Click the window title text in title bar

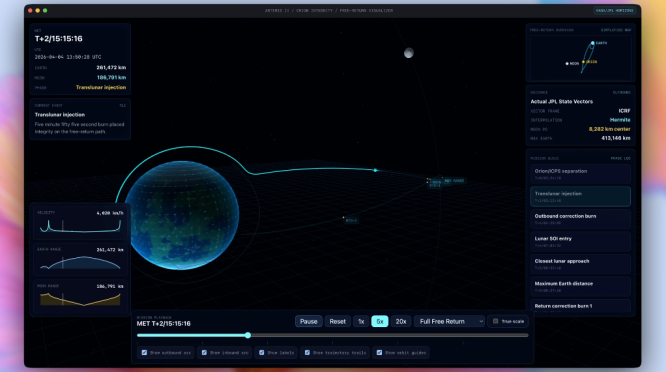point(329,10)
